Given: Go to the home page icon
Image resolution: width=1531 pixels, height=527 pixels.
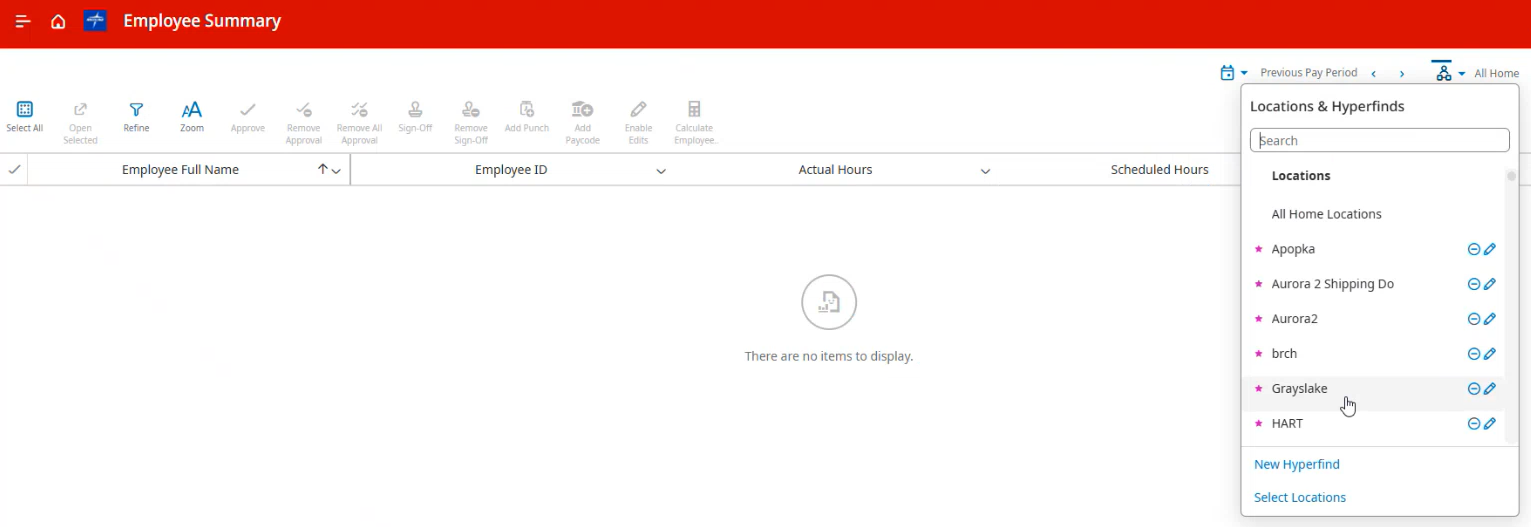Looking at the screenshot, I should click(x=58, y=21).
